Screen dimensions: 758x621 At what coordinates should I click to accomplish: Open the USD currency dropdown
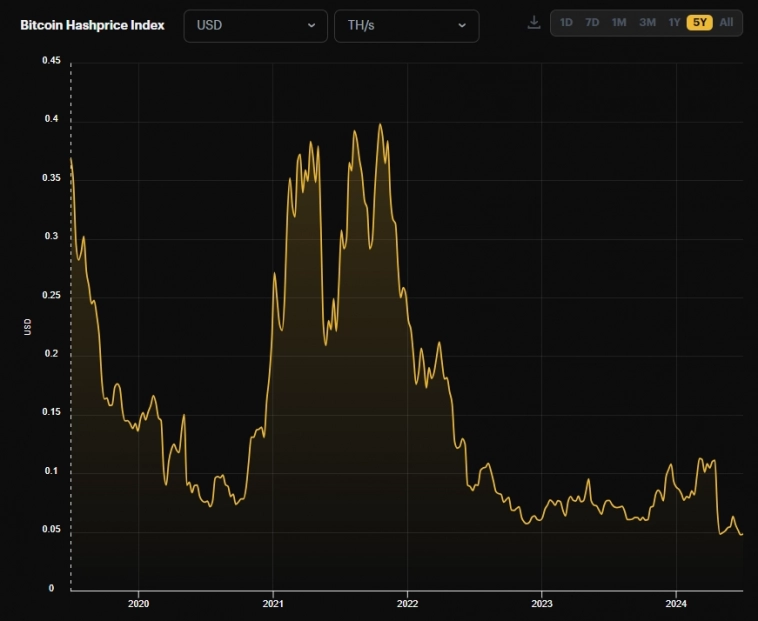[x=255, y=25]
